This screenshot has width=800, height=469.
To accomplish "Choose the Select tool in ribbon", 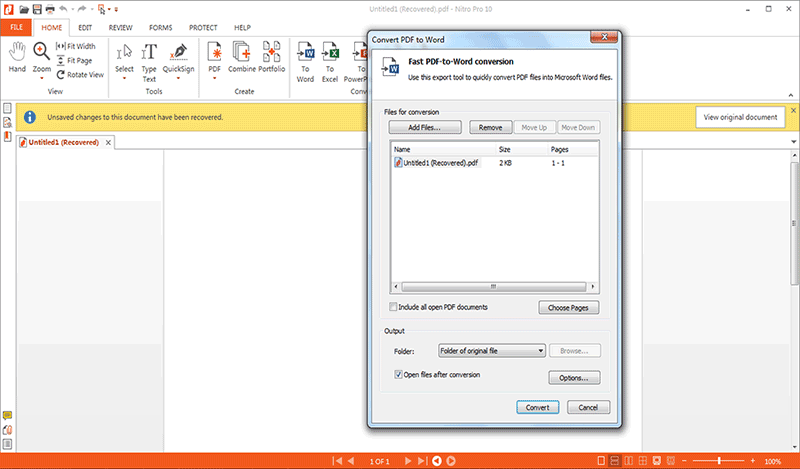I will [x=124, y=58].
